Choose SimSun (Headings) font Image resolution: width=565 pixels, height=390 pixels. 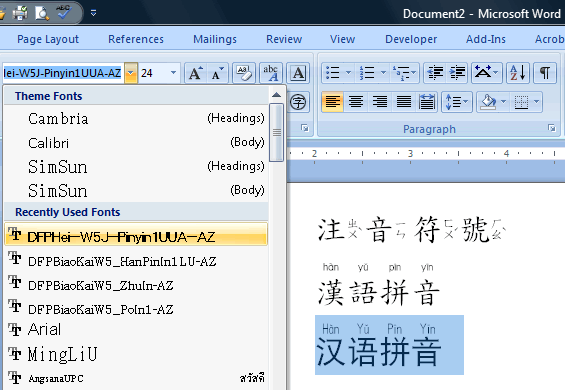point(136,167)
